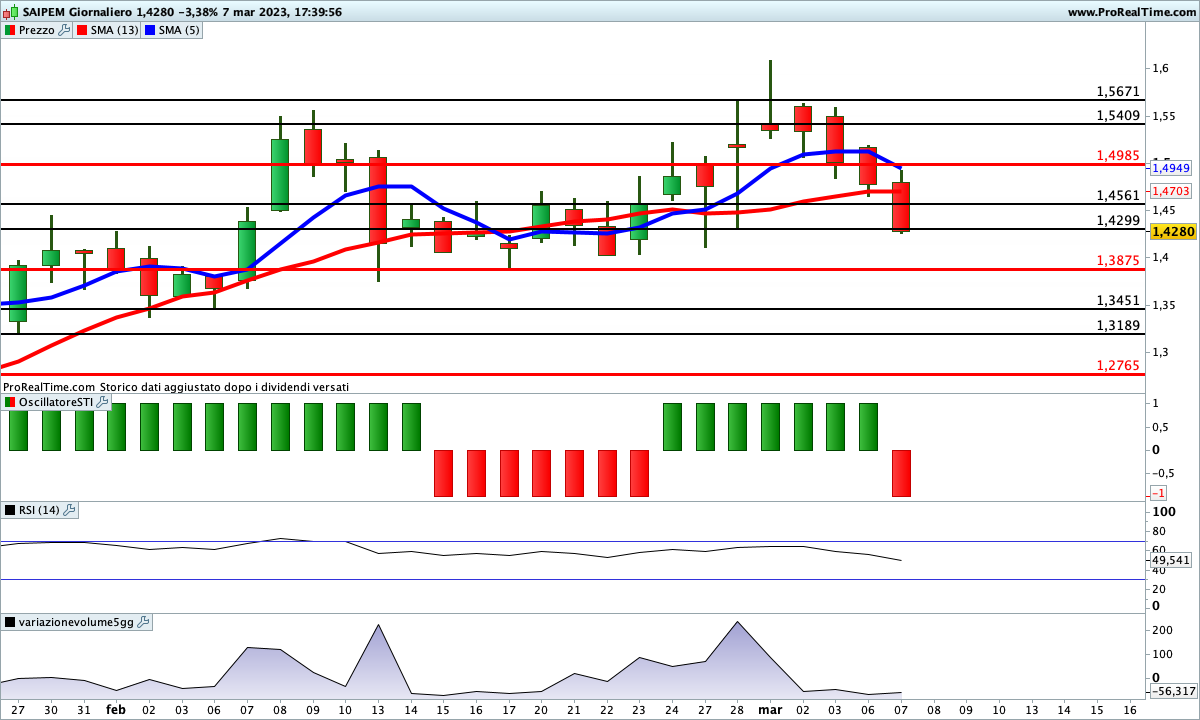Click wrench icon beside variazionevolume5gg
The height and width of the screenshot is (720, 1200).
(143, 622)
